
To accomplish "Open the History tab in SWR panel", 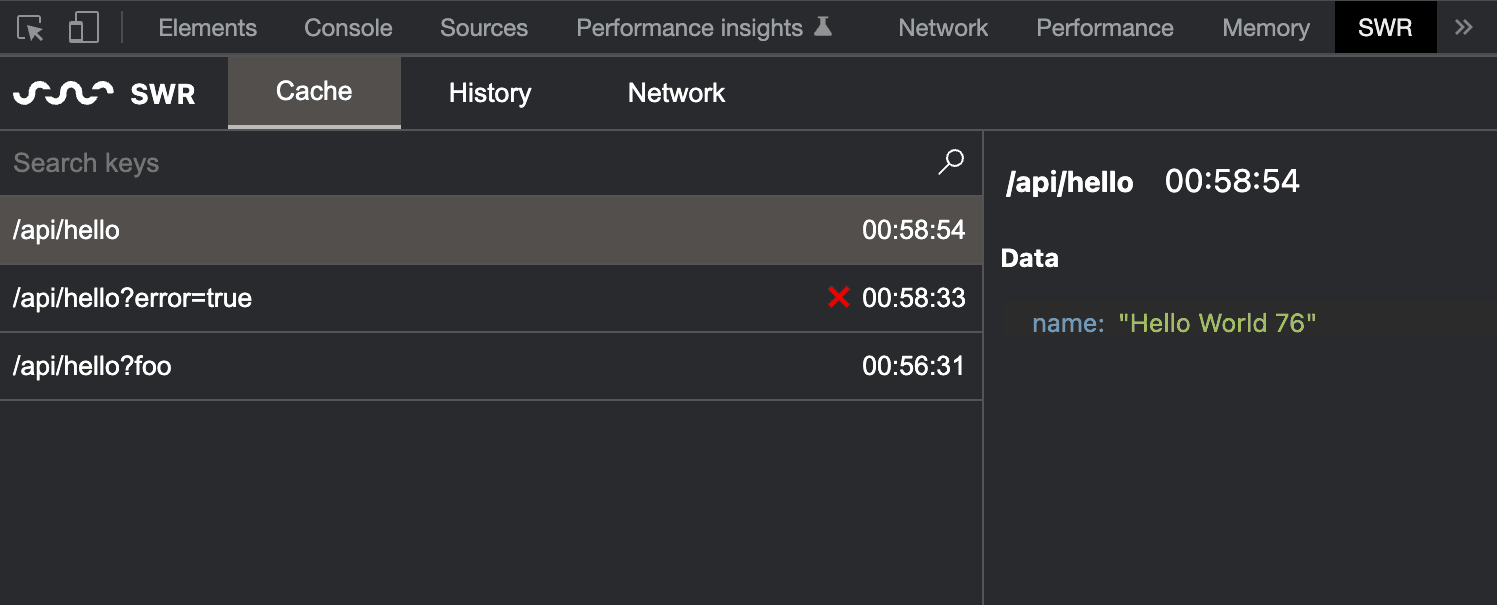I will (x=489, y=92).
